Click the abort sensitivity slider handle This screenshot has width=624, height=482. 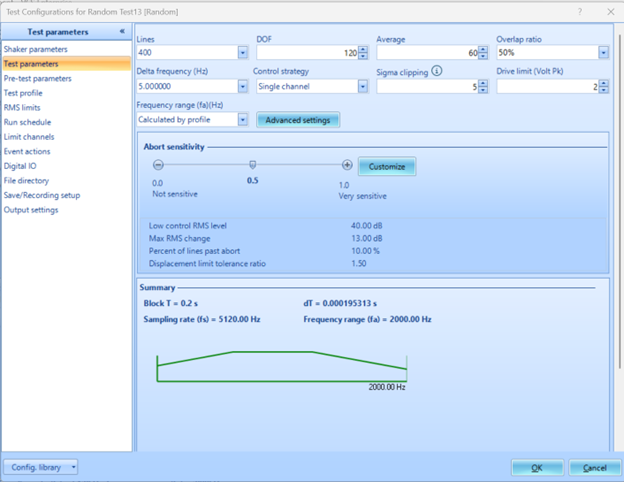[252, 165]
